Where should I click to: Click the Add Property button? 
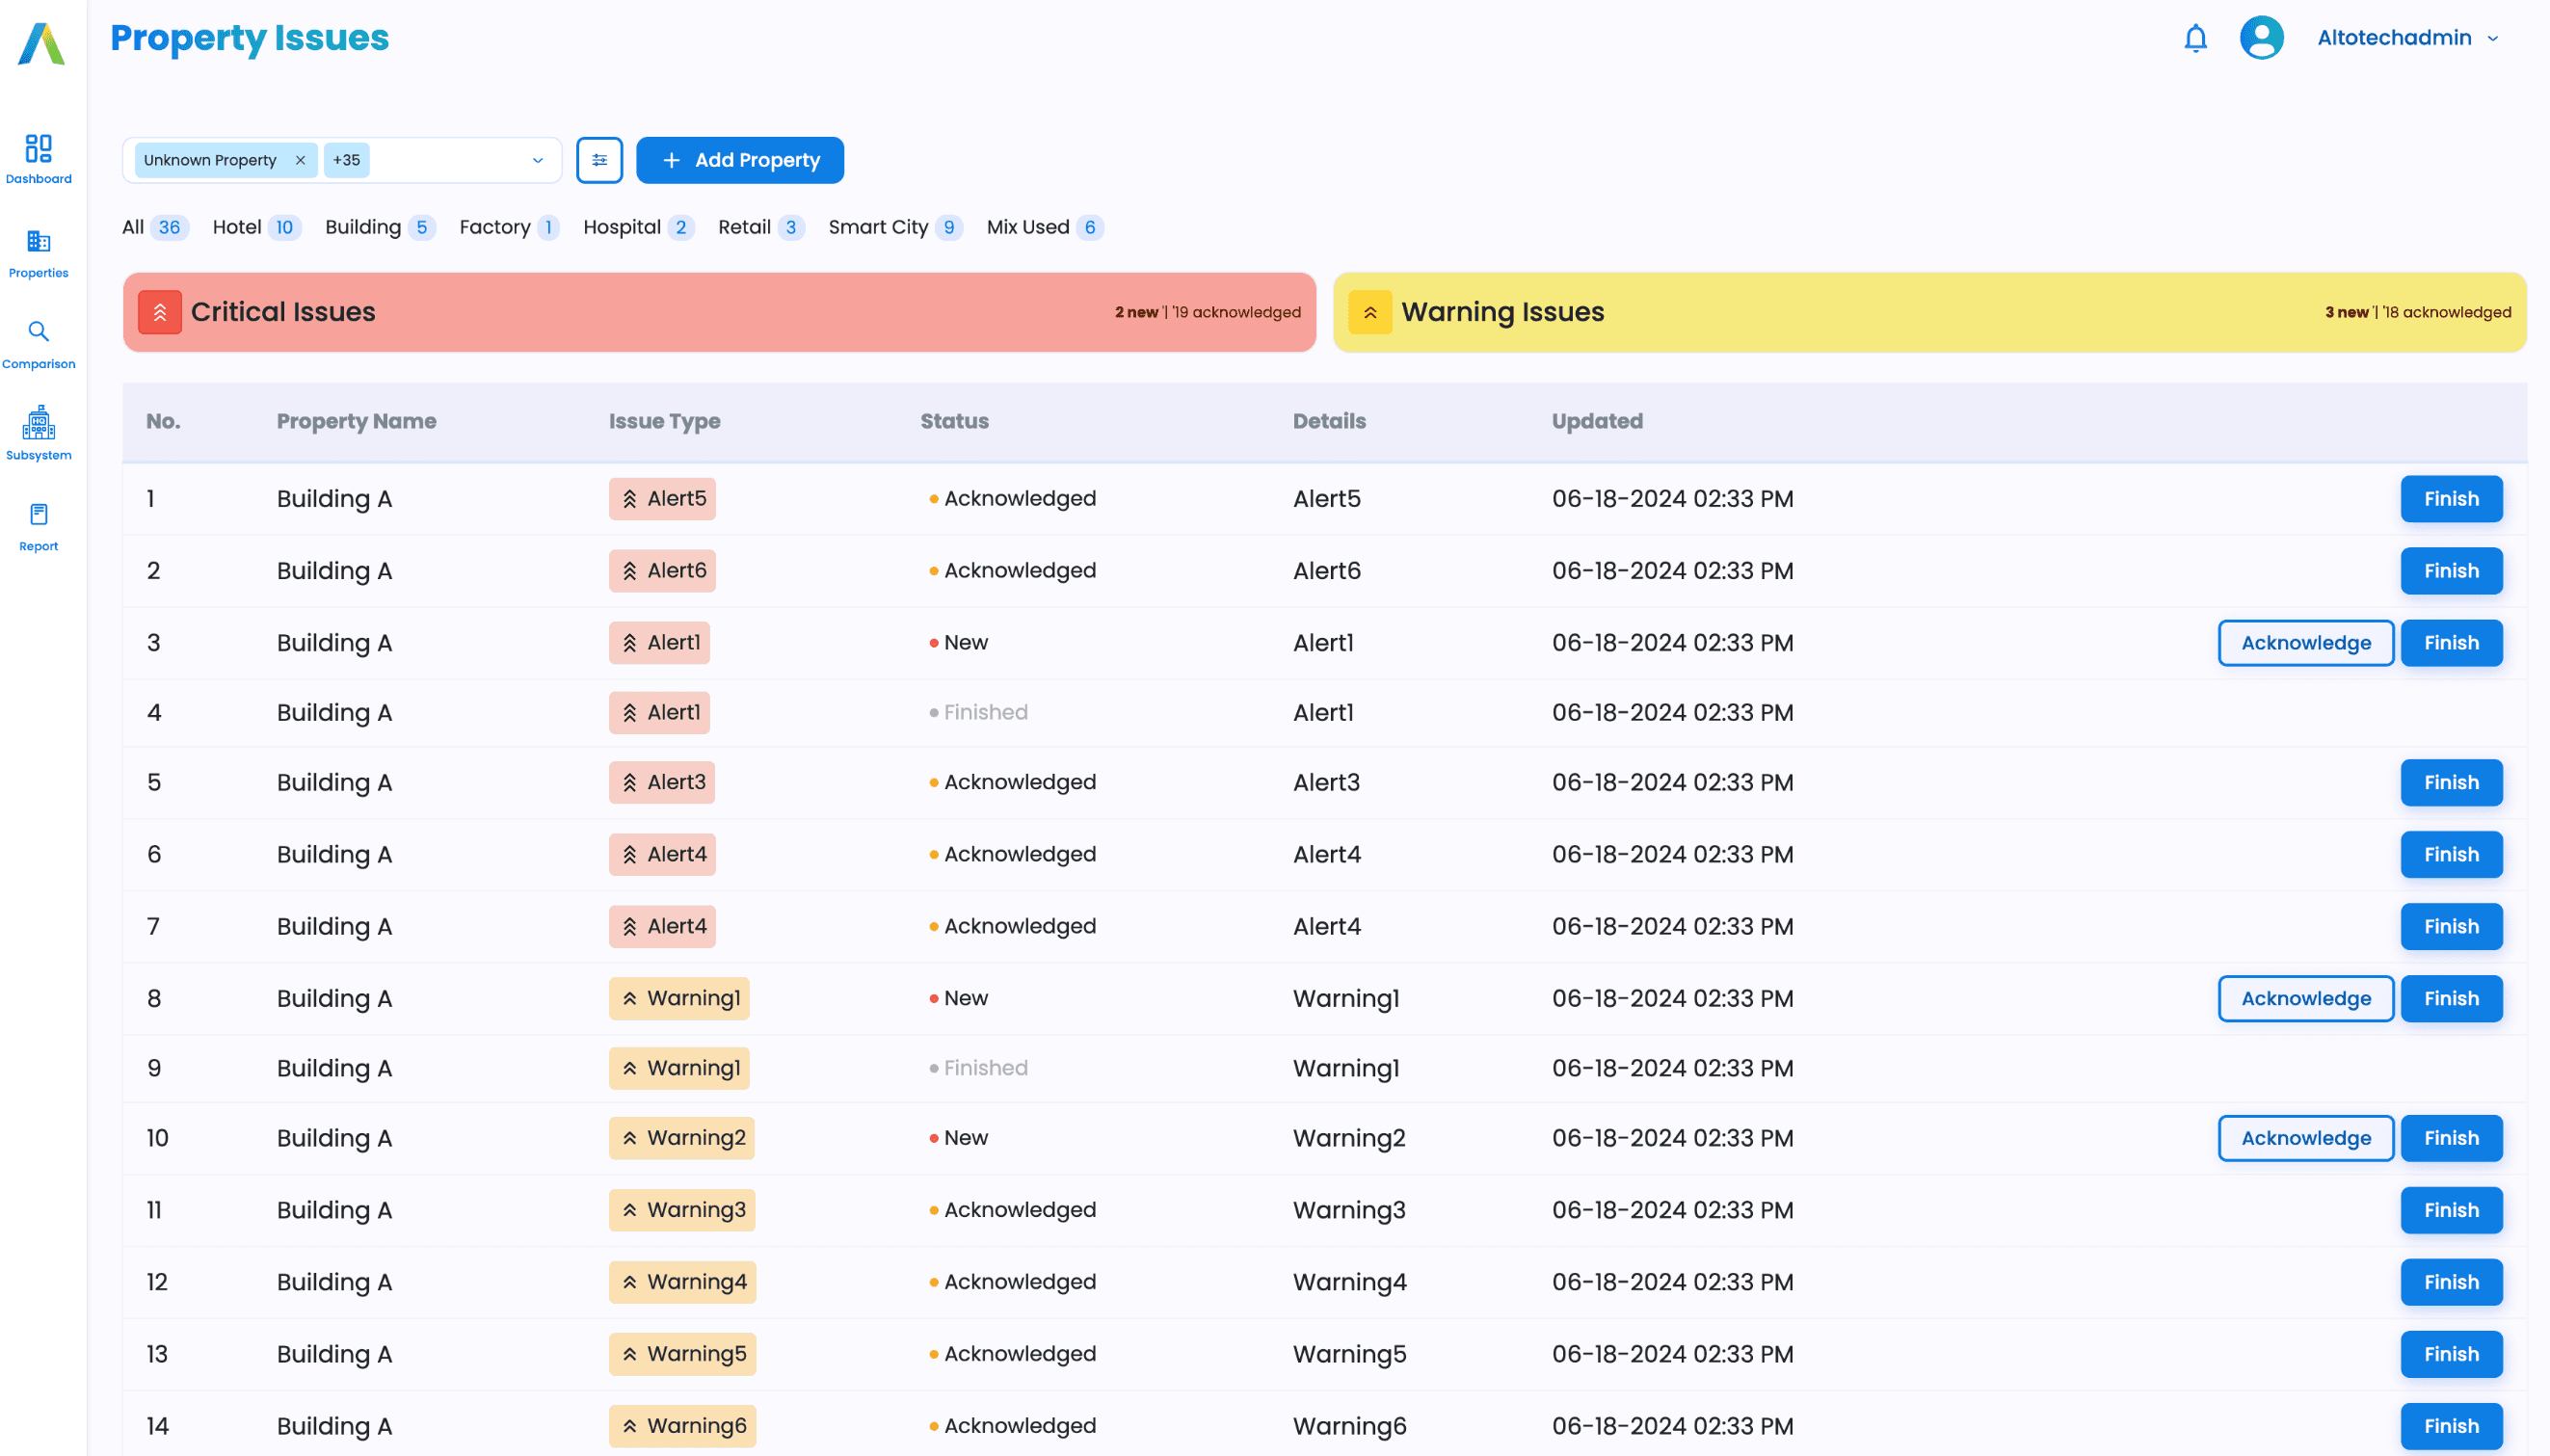(x=740, y=160)
